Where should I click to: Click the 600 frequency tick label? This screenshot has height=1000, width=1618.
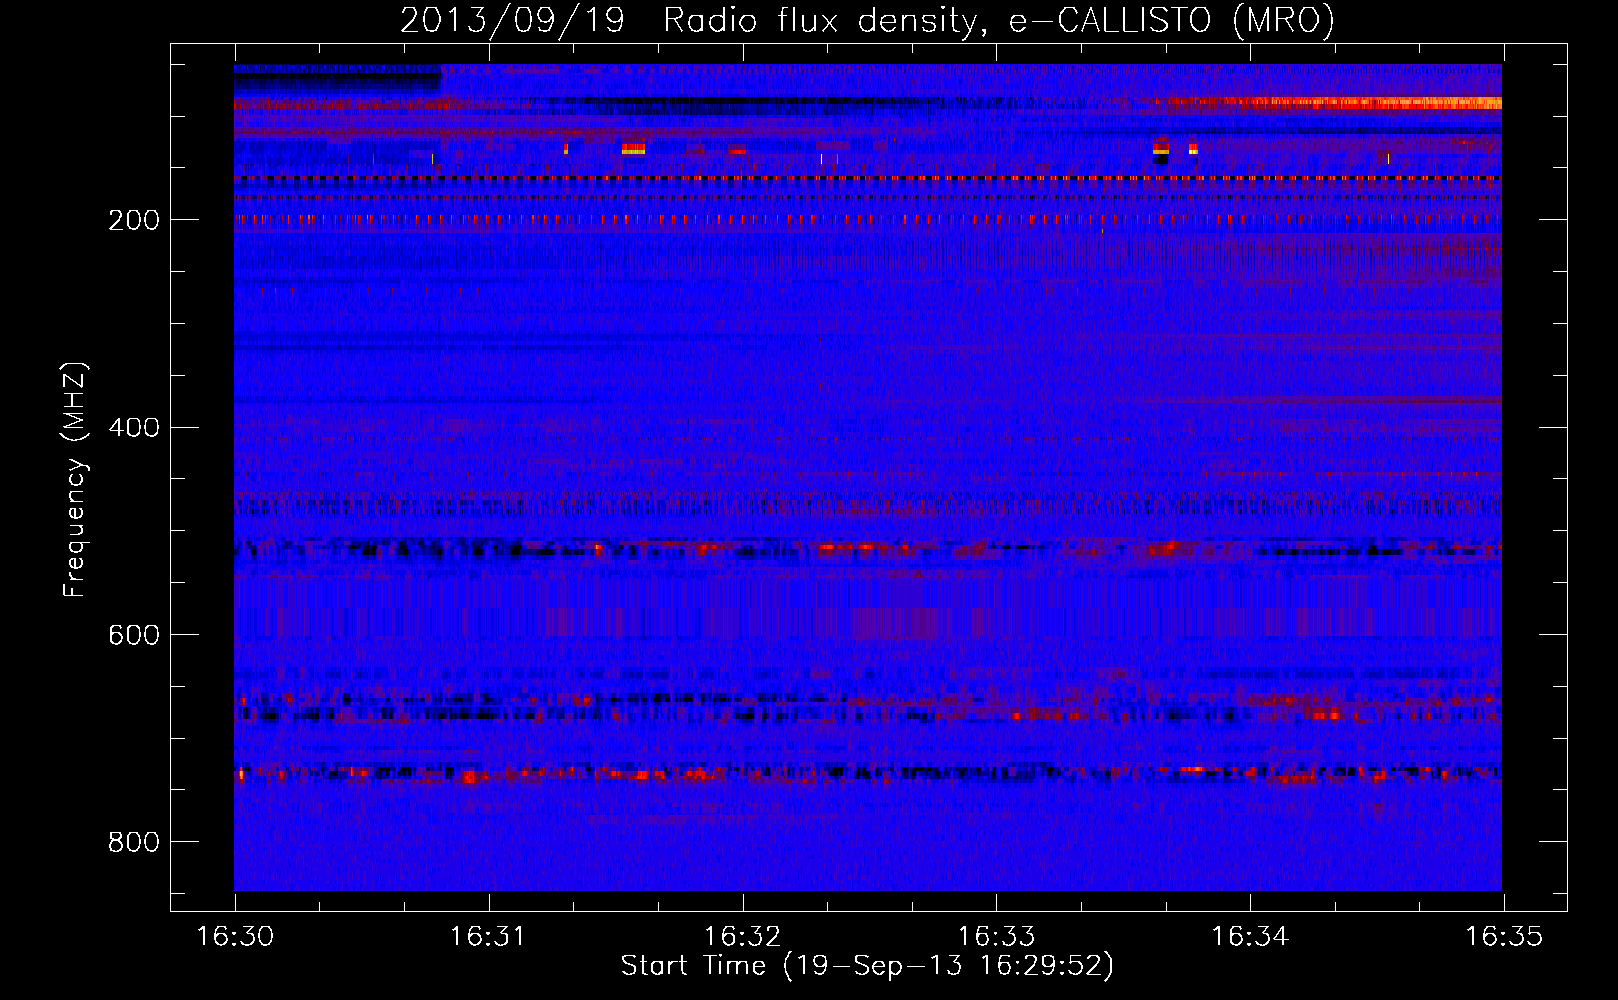(x=134, y=635)
